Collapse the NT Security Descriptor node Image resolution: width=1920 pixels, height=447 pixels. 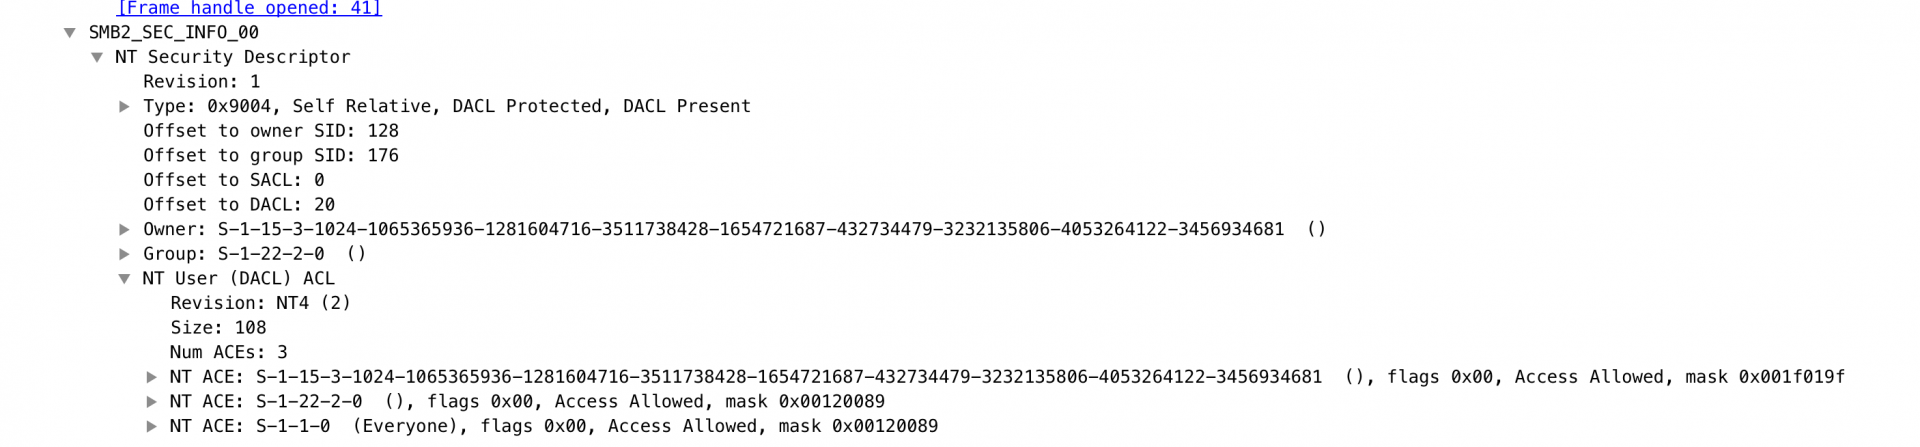point(97,58)
